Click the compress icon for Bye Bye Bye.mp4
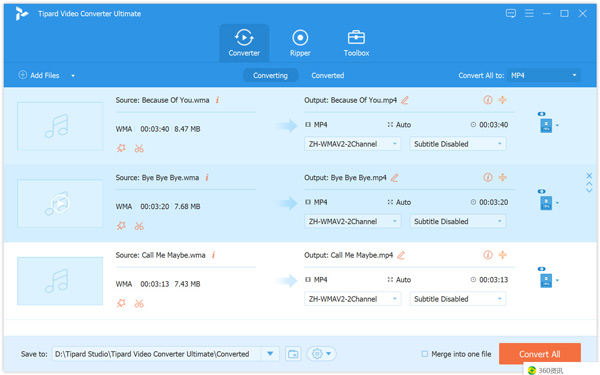 pos(502,177)
